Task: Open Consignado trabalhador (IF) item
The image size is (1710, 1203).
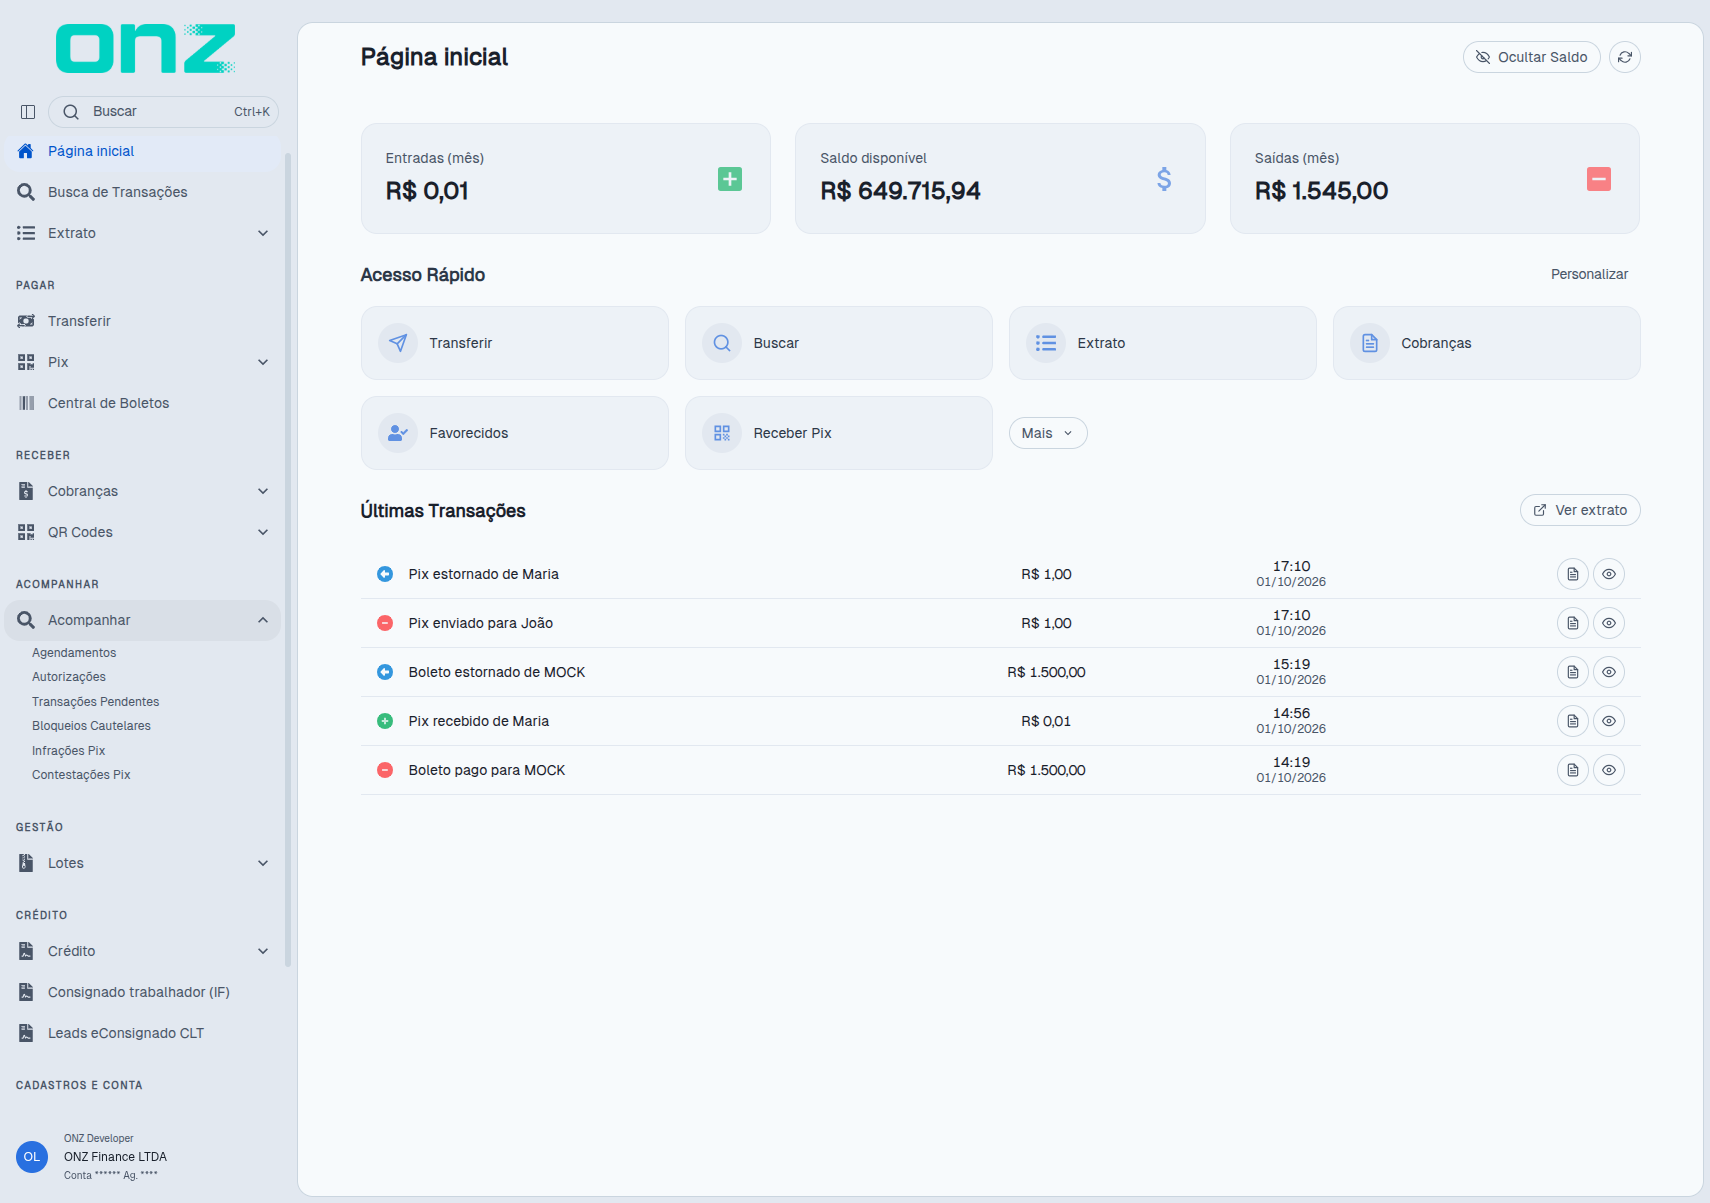Action: click(x=143, y=992)
